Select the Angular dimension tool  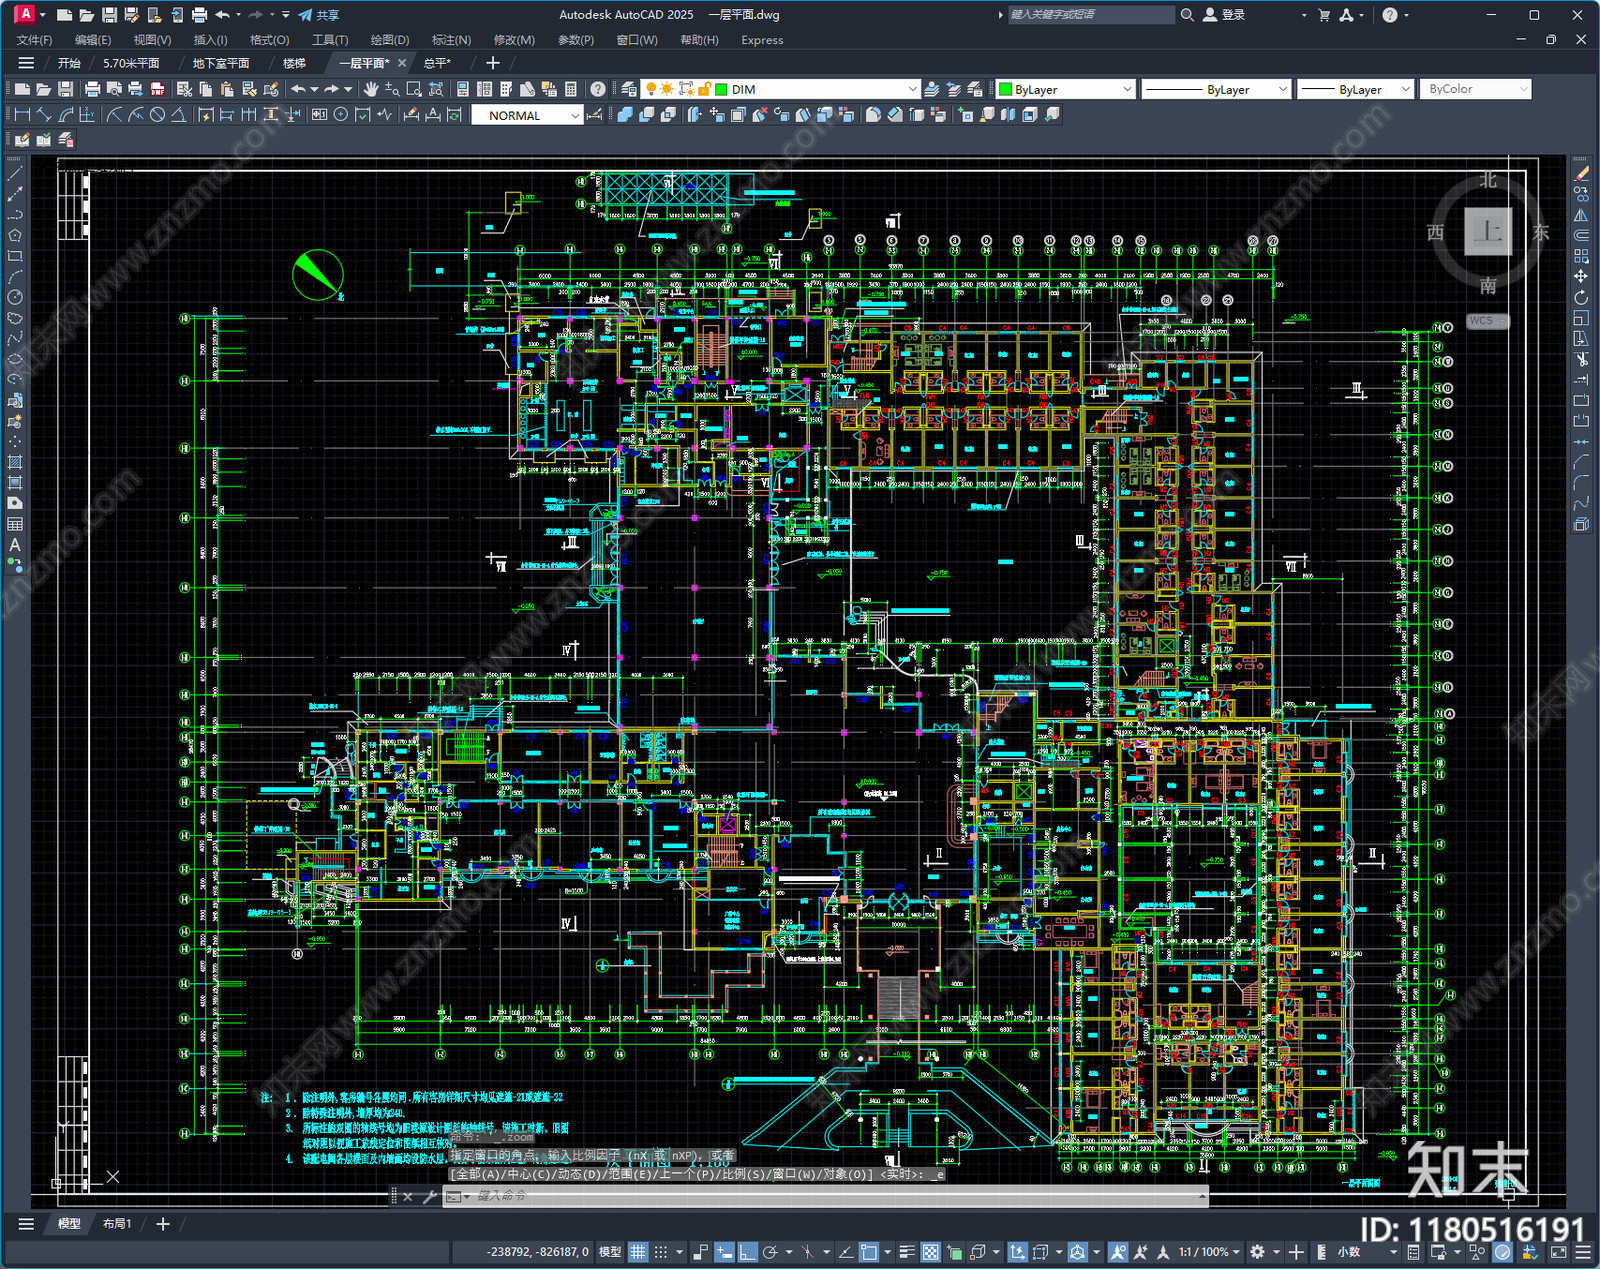coord(178,115)
